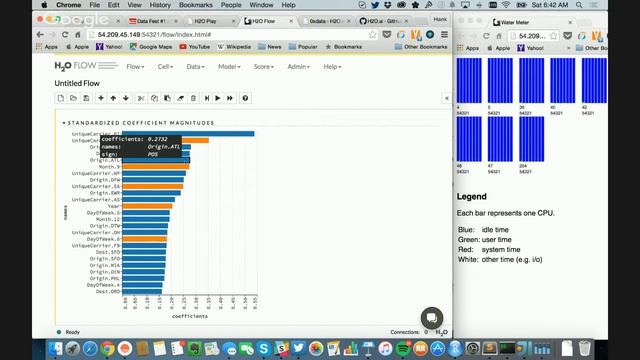This screenshot has height=360, width=640.
Task: Open the Data dropdown menu
Action: click(x=196, y=67)
